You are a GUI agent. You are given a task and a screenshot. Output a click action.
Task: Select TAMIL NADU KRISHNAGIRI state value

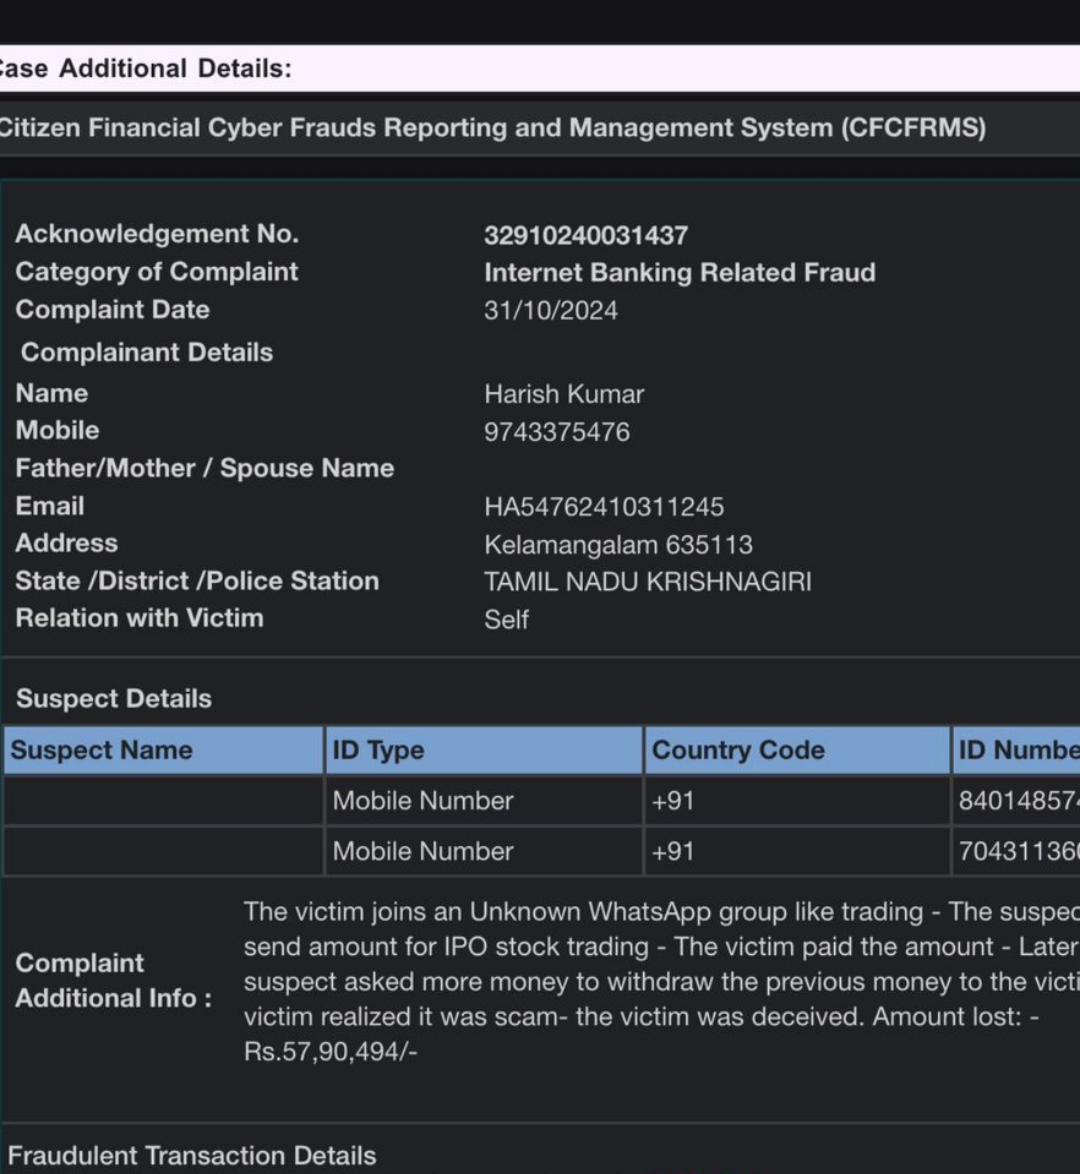[647, 582]
